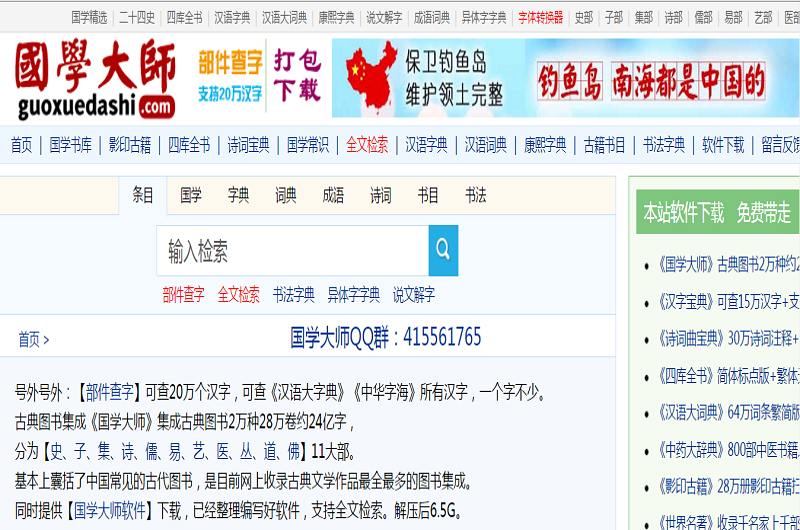Switch to the 书法 search tab
Screen dimensions: 800x530
[476, 195]
